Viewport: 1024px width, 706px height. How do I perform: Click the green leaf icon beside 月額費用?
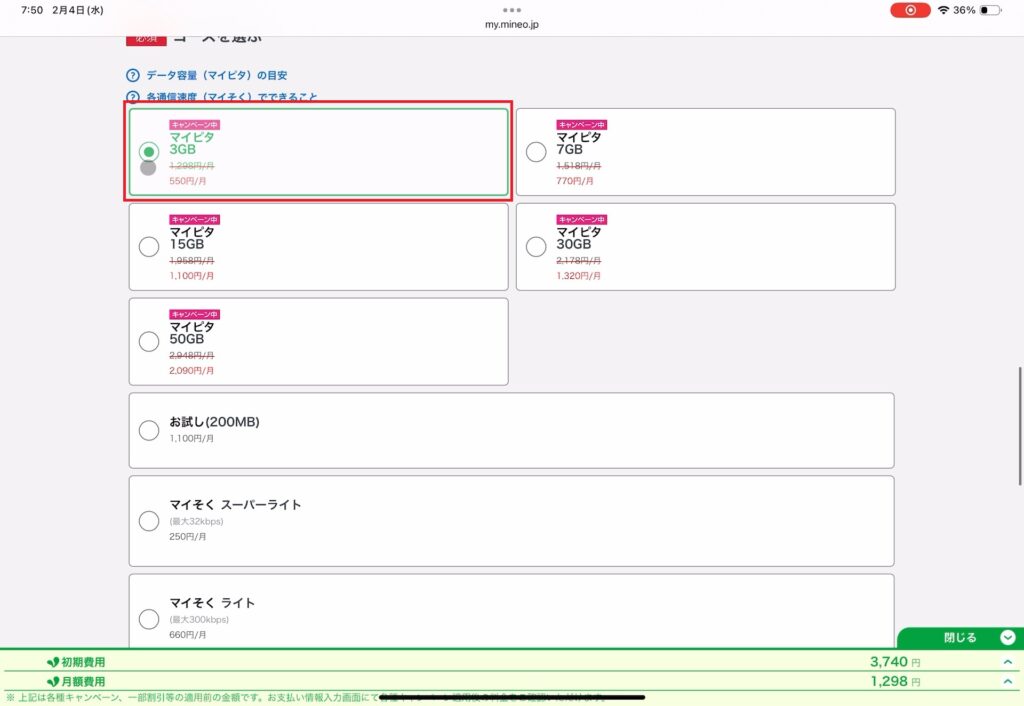[53, 681]
